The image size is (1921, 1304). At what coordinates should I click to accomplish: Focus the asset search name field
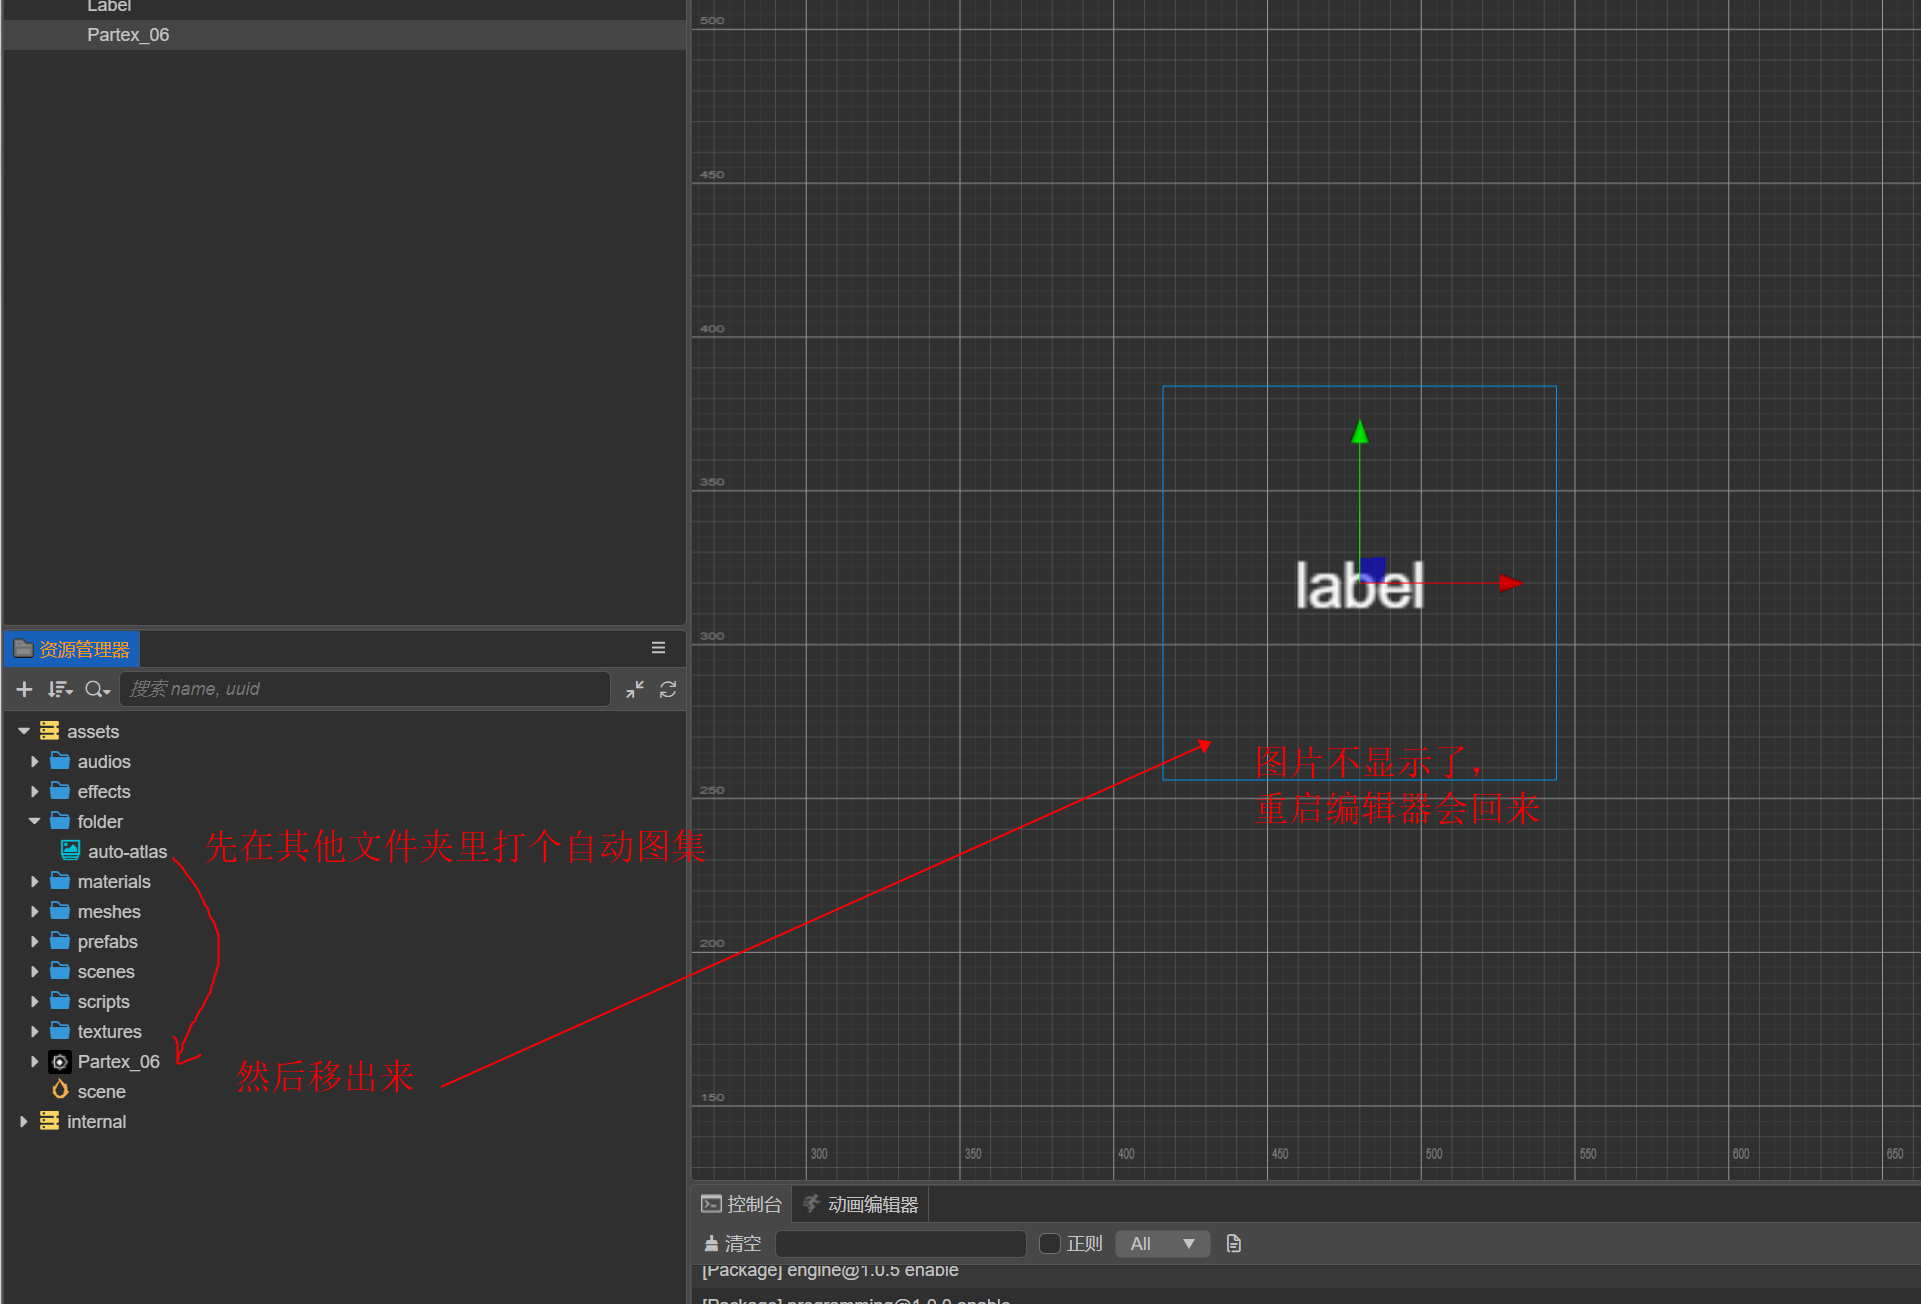click(x=365, y=689)
